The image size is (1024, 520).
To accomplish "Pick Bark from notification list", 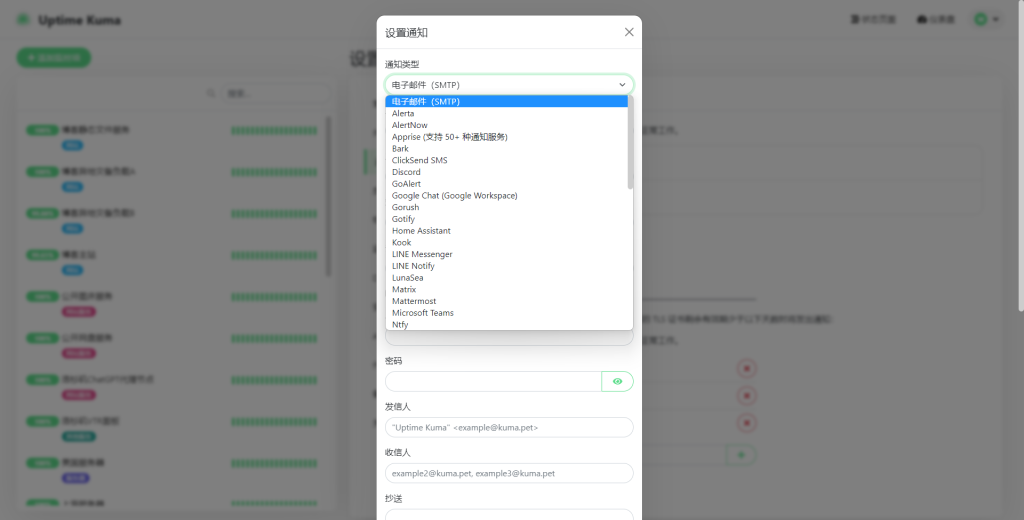I will click(506, 148).
